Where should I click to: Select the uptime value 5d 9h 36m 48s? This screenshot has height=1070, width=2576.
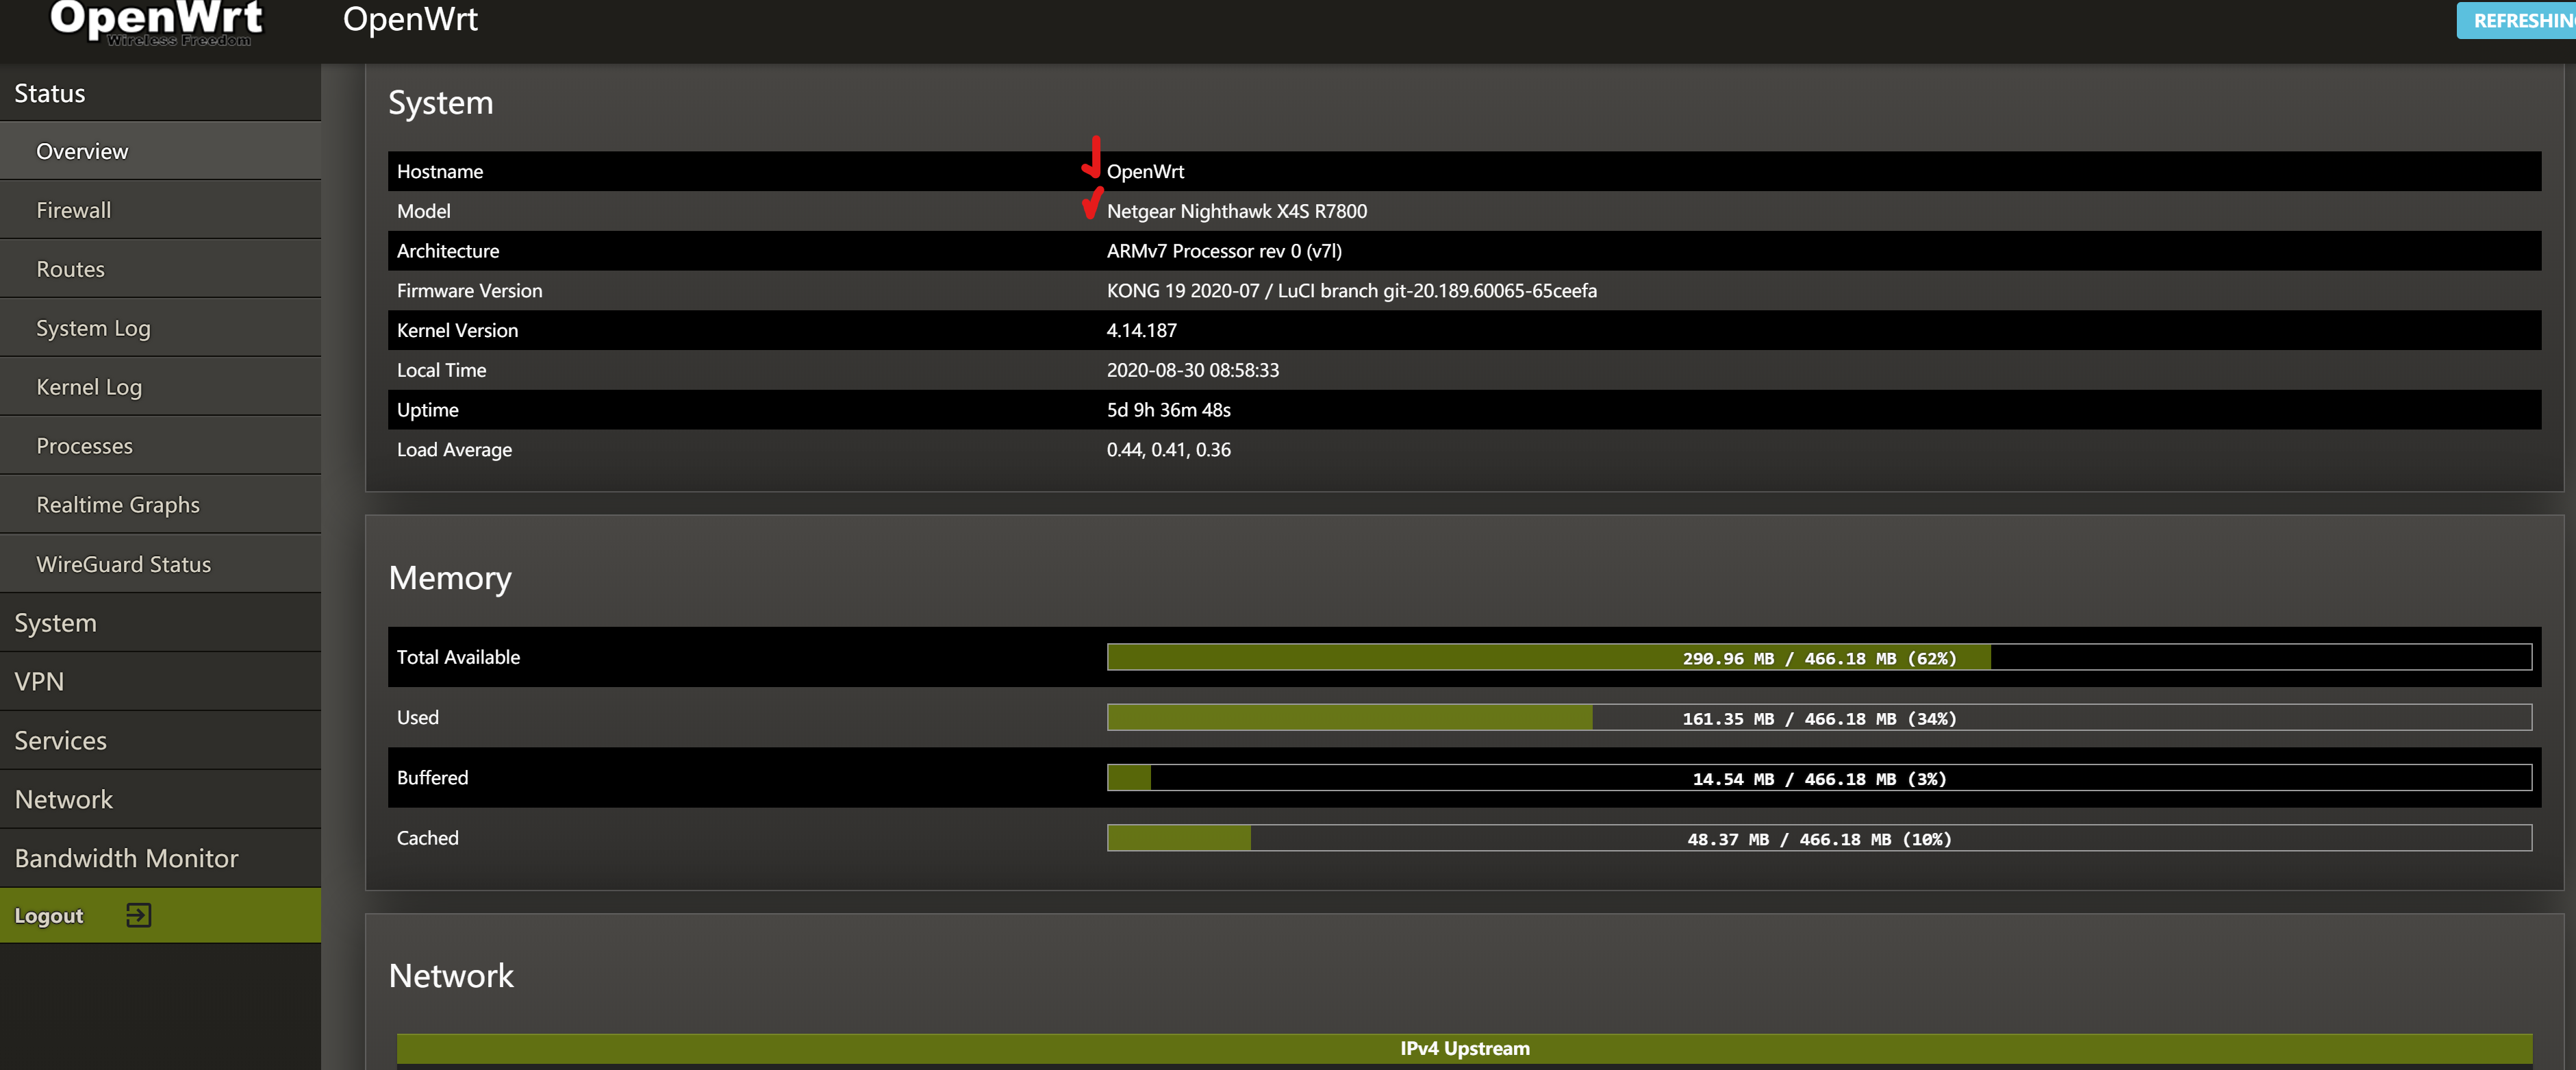(1168, 410)
